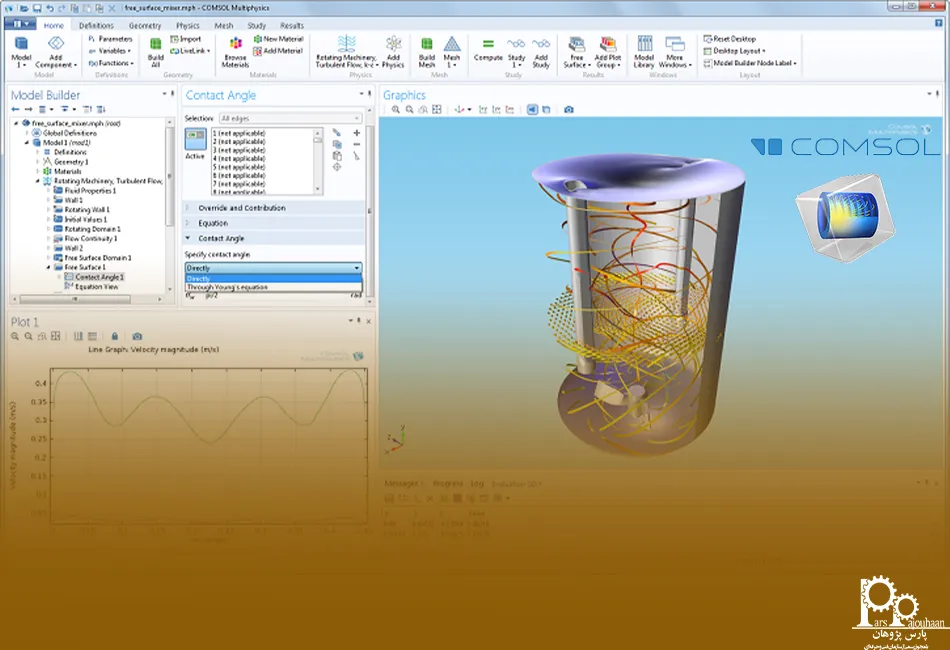Toggle the highlighted scene light button in Graphics
Image resolution: width=950 pixels, height=650 pixels.
[x=532, y=109]
